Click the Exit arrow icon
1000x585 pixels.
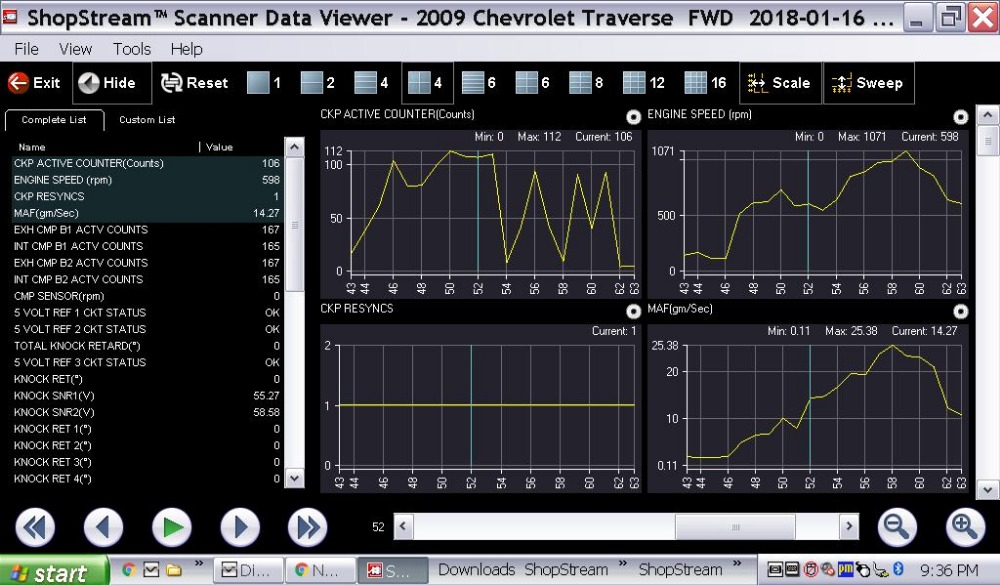click(18, 83)
